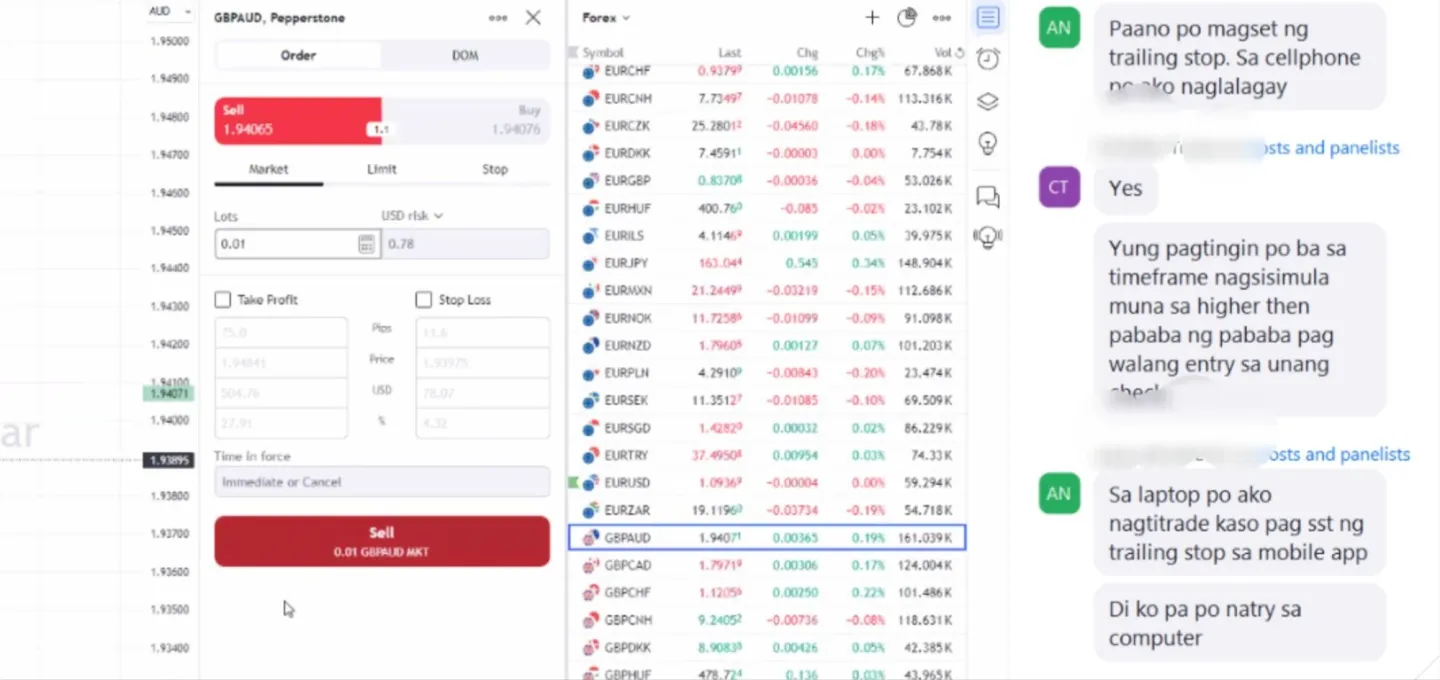This screenshot has width=1440, height=680.
Task: Select the Limit order type tab
Action: click(x=381, y=169)
